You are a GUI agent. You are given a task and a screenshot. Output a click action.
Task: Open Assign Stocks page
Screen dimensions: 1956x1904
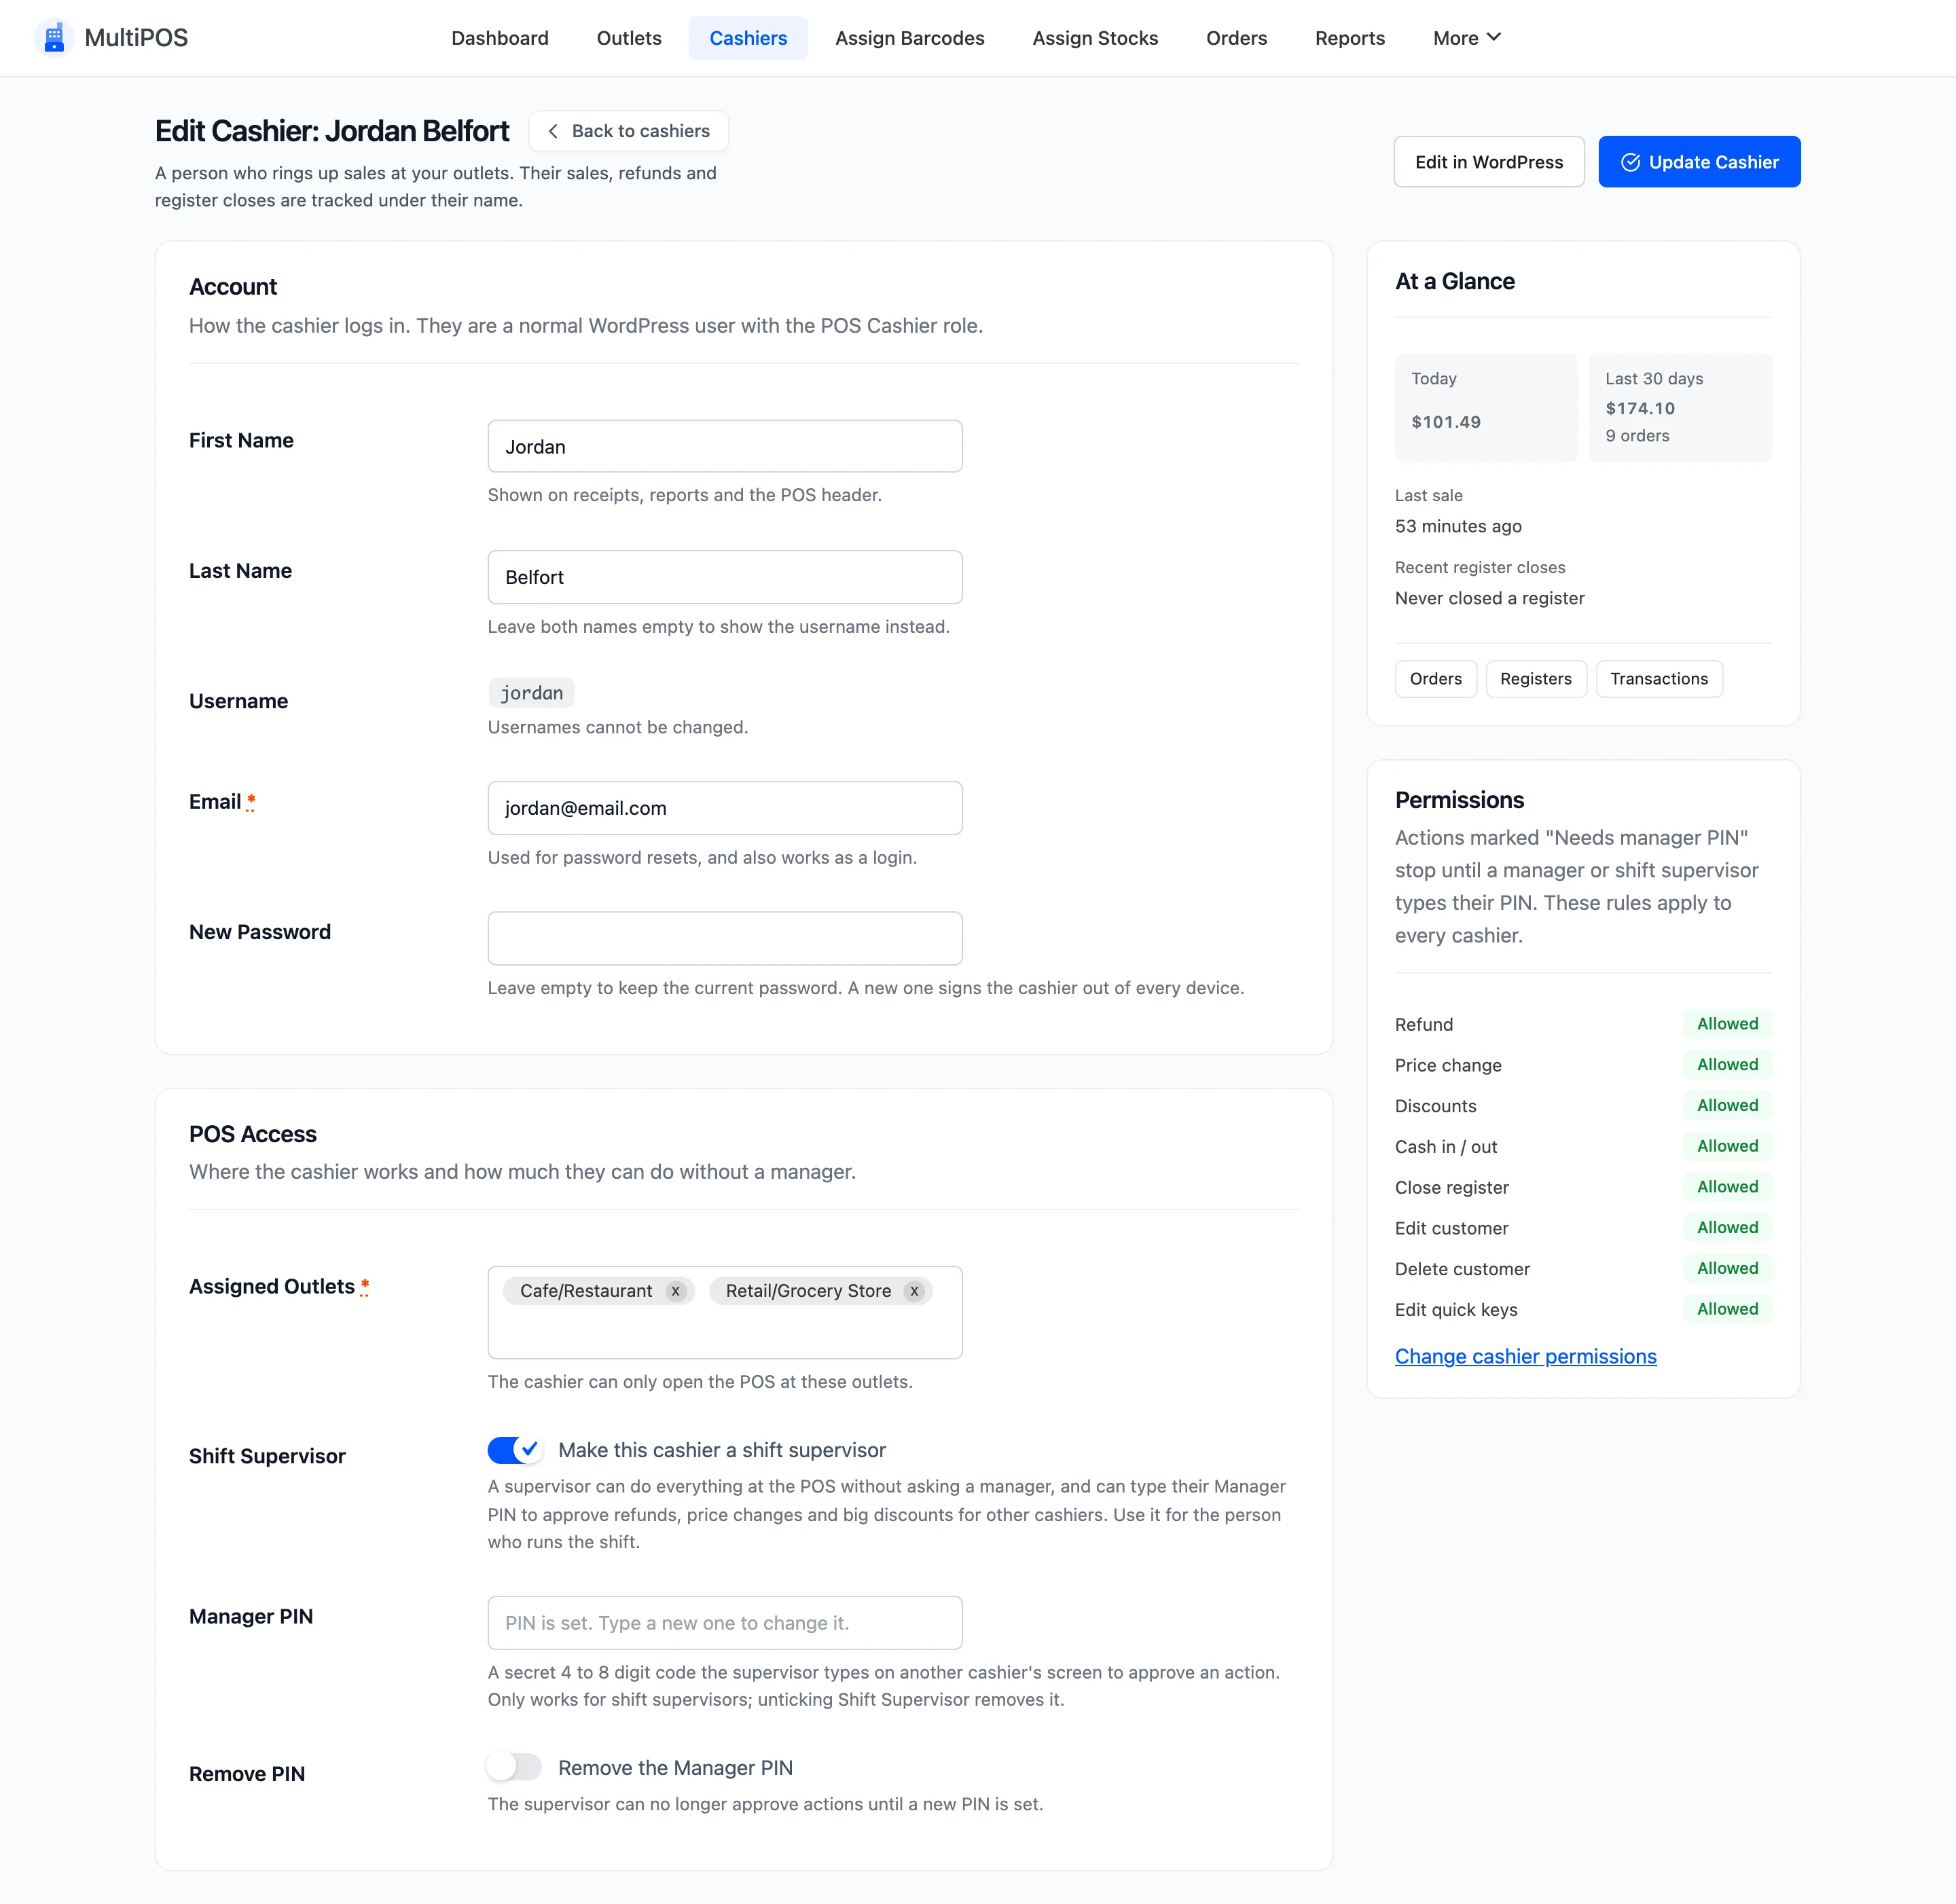coord(1095,38)
